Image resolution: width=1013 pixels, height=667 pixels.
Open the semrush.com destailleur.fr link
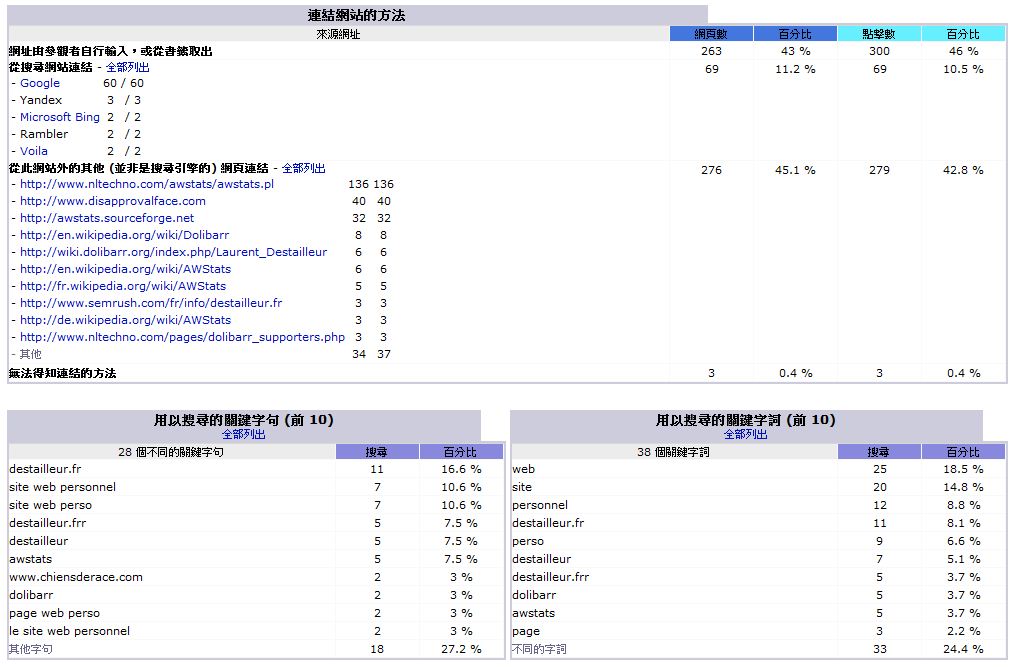click(151, 303)
